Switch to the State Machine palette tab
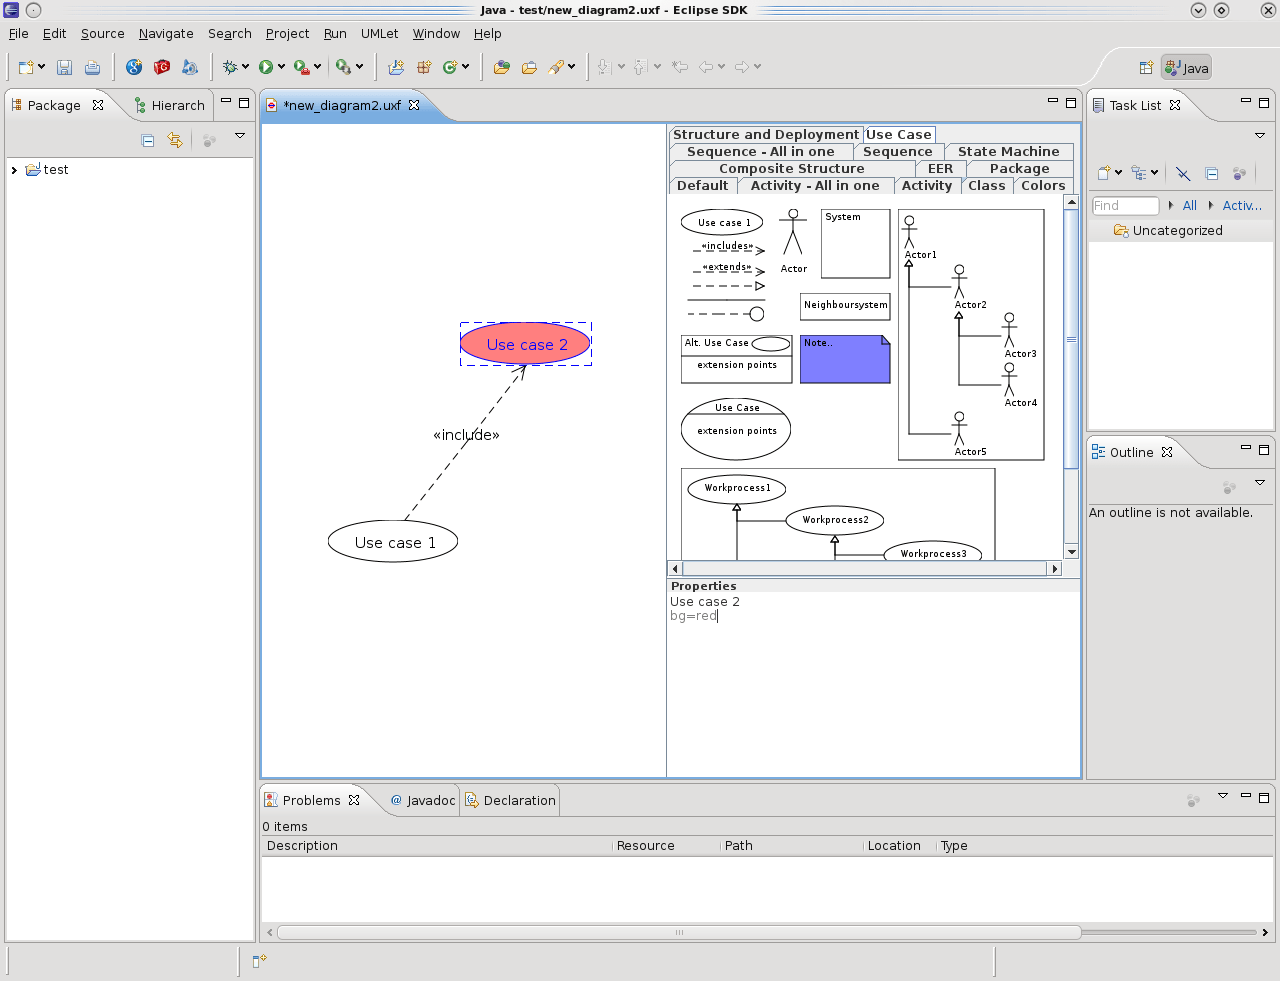The width and height of the screenshot is (1280, 981). pos(1008,152)
